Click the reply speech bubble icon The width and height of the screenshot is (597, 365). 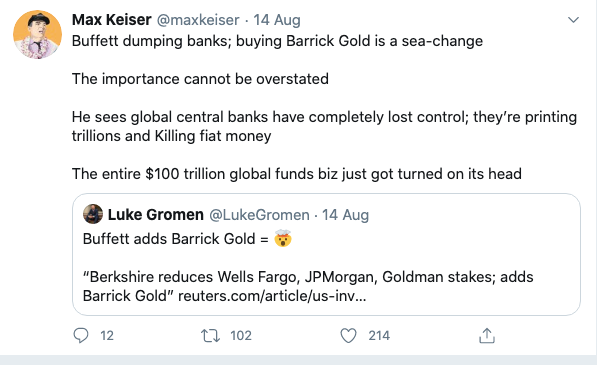[81, 335]
